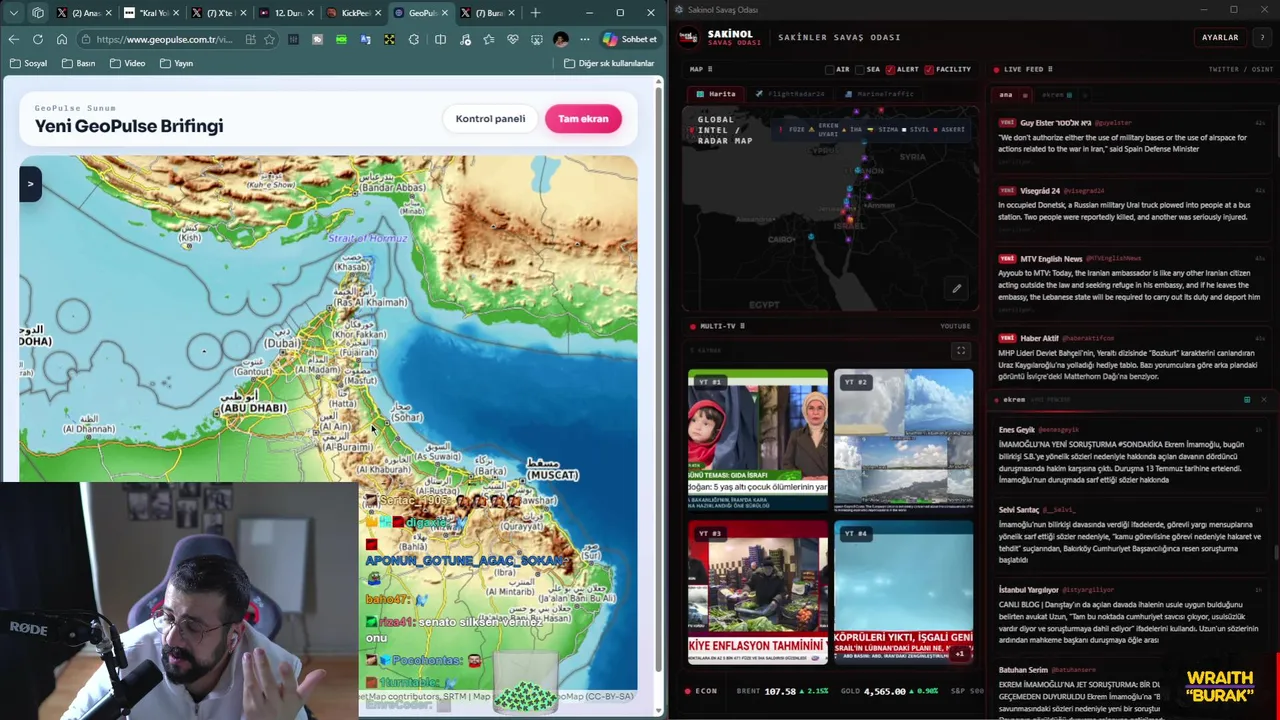The height and width of the screenshot is (720, 1280).
Task: Click the question mark help button
Action: click(x=1262, y=38)
